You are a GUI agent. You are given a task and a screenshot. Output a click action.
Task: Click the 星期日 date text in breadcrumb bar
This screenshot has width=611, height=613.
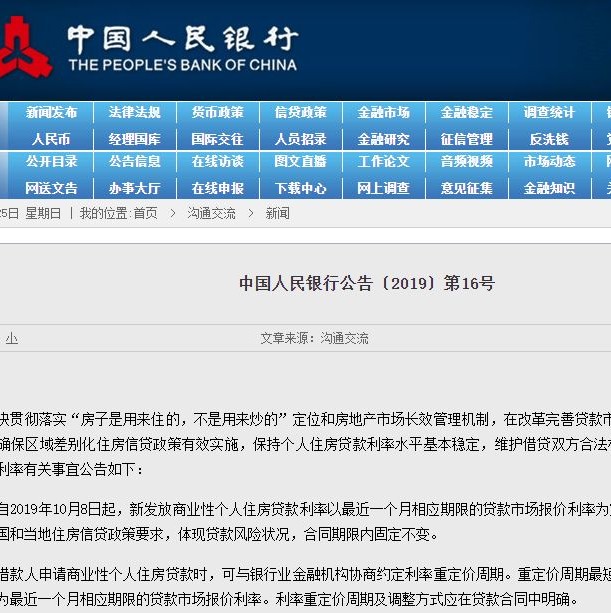43,213
